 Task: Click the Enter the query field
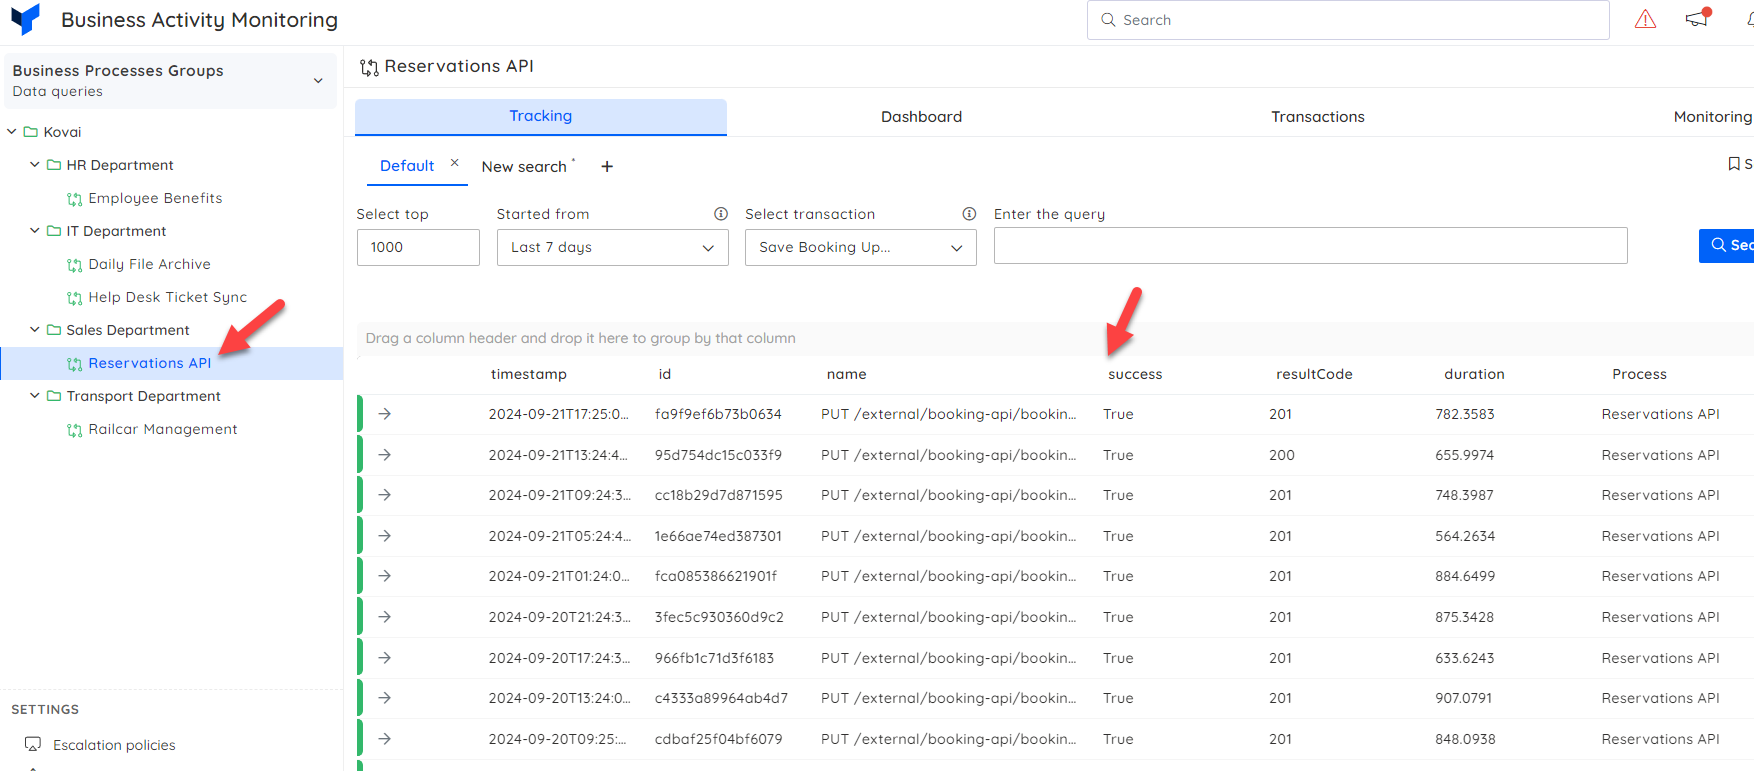point(1310,246)
